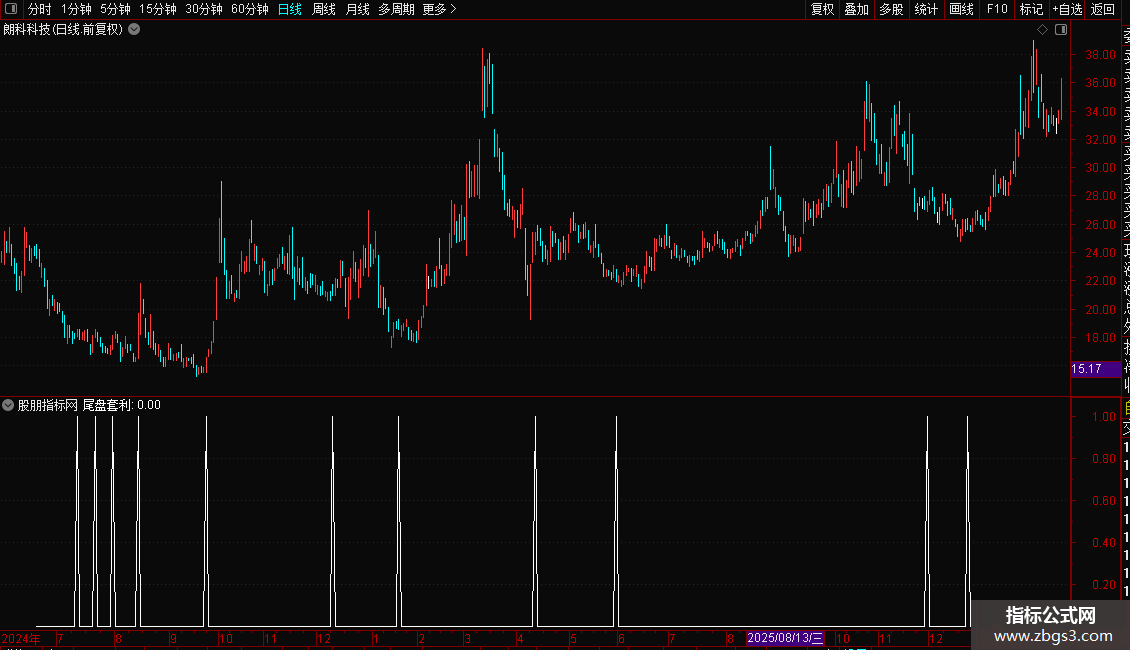Viewport: 1130px width, 650px height.
Task: Click the 2025/08/13/三 date label
Action: click(785, 638)
